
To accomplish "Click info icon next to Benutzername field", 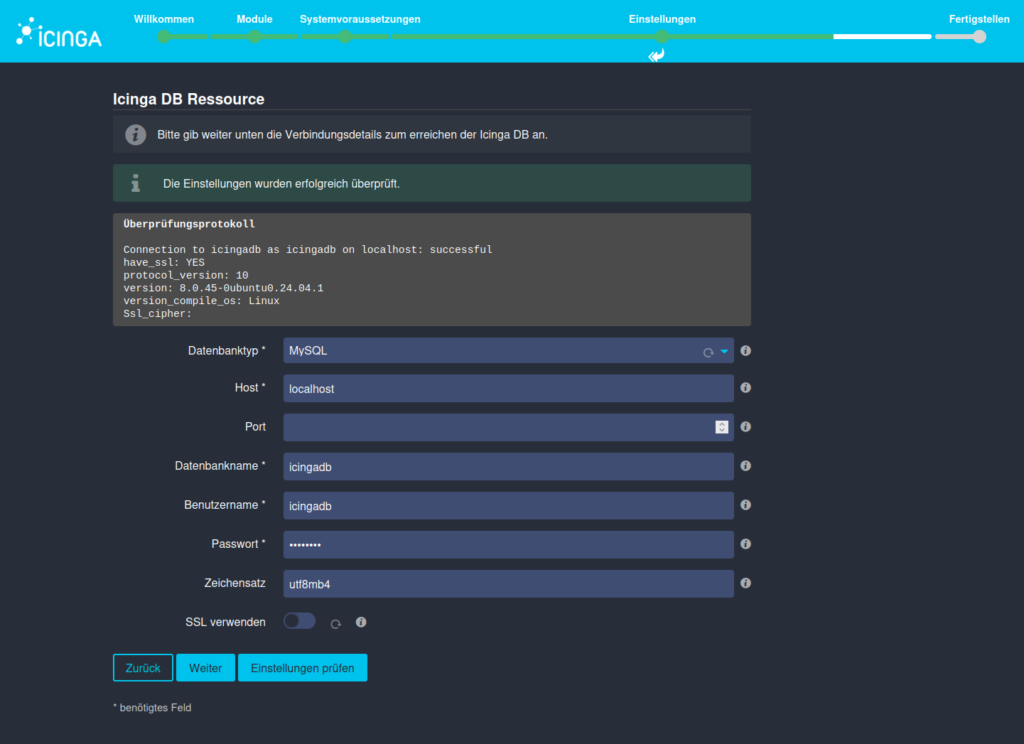I will click(x=746, y=505).
